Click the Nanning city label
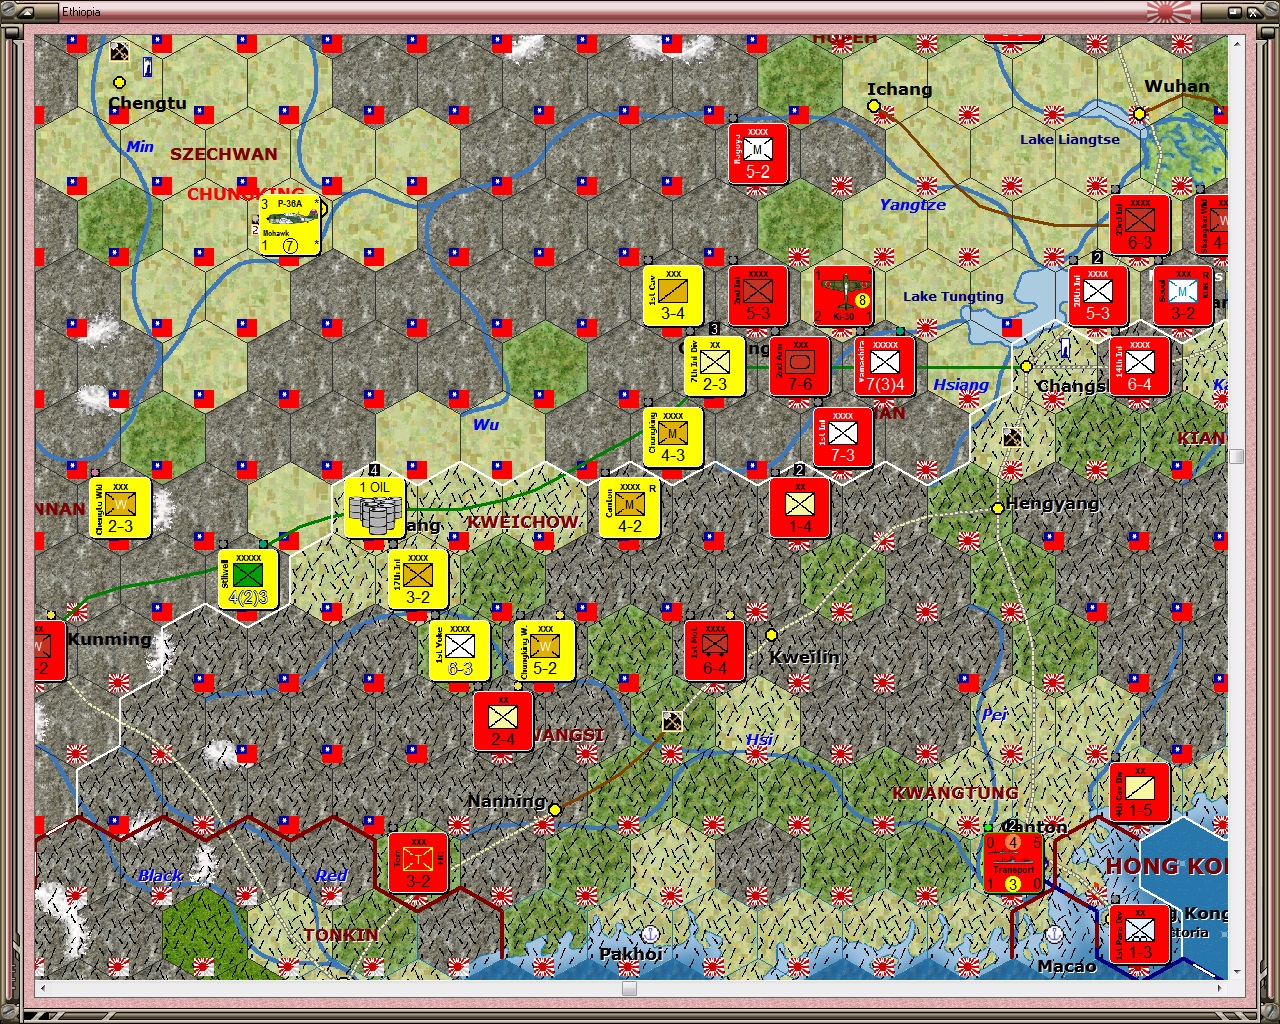The image size is (1280, 1024). (507, 801)
